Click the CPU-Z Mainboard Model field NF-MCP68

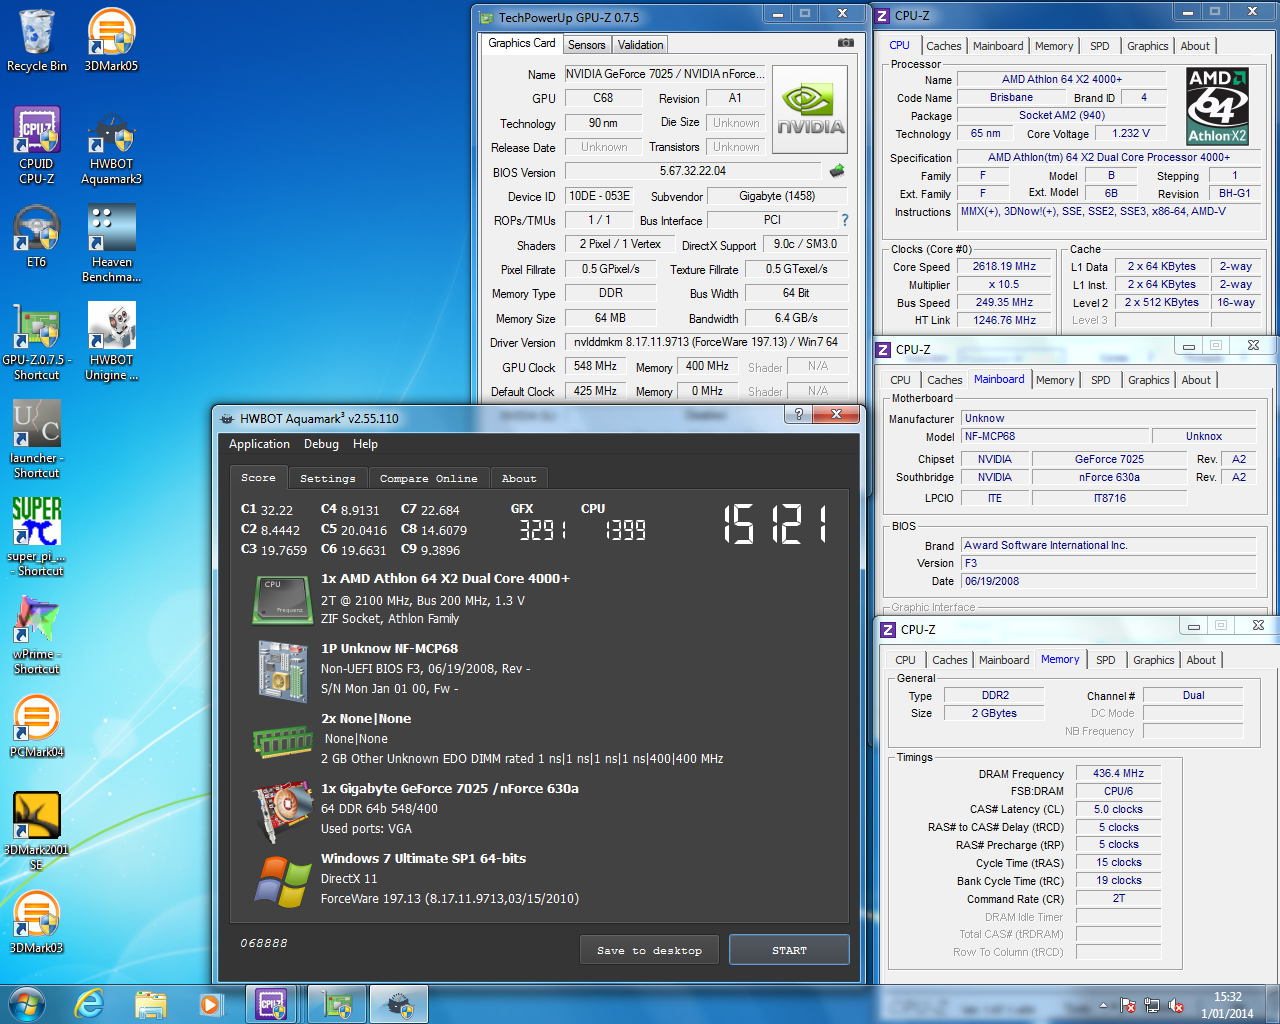coord(1055,436)
